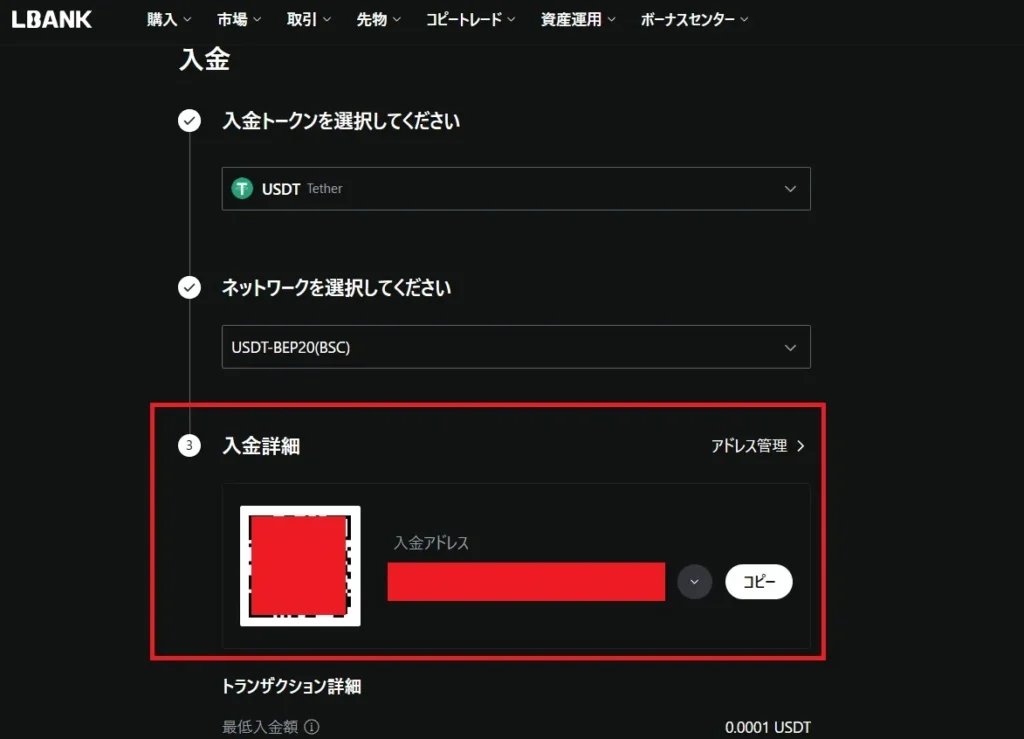This screenshot has height=739, width=1024.
Task: Click the step two checkmark icon
Action: [189, 288]
